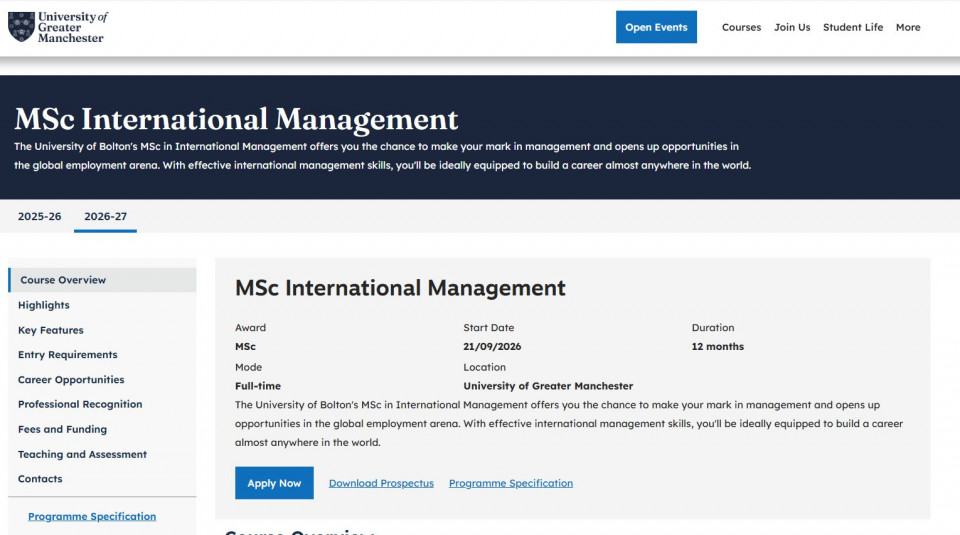Navigate to Professional Recognition section
960x535 pixels.
pyautogui.click(x=80, y=405)
